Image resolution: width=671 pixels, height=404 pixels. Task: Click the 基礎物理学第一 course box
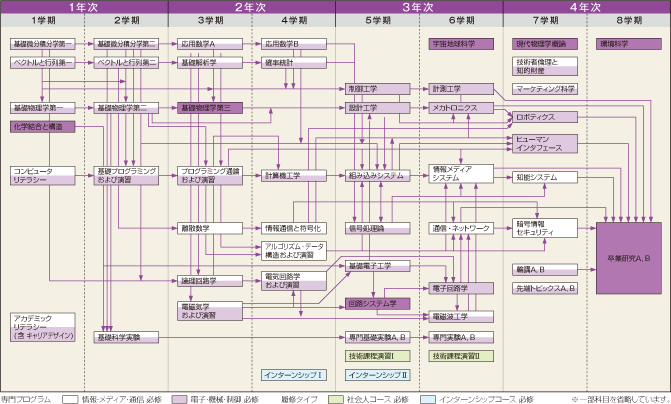pos(42,108)
